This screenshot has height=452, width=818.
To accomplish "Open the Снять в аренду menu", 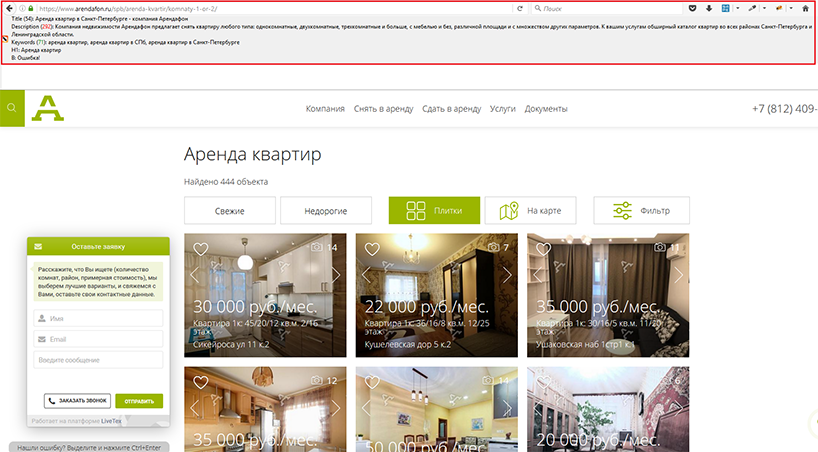I will click(x=383, y=109).
